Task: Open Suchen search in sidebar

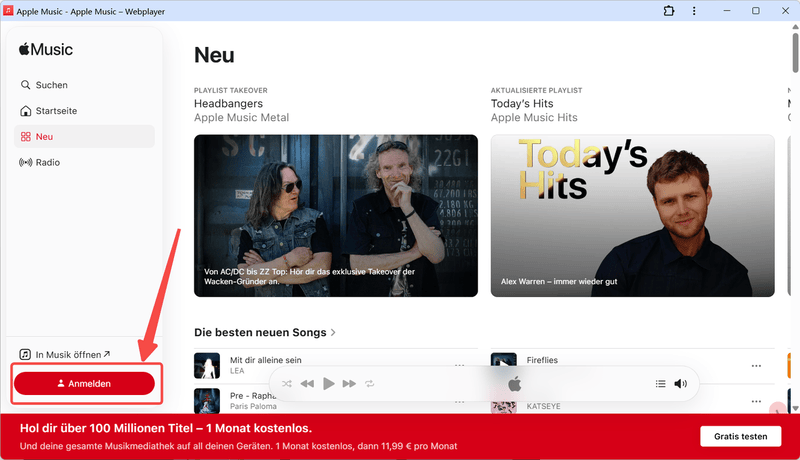Action: [x=84, y=85]
